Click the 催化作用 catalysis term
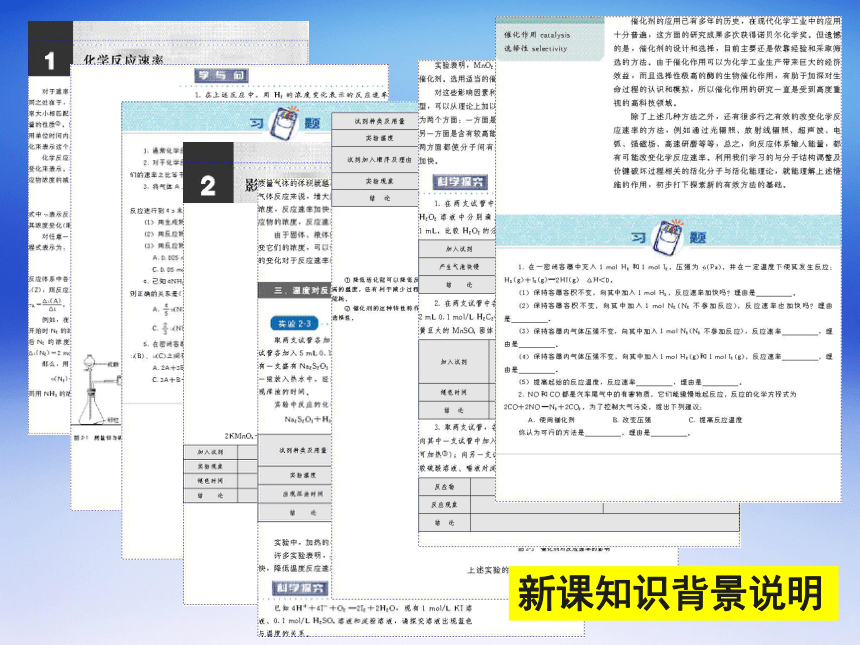Screen dimensions: 860x645 tap(537, 35)
